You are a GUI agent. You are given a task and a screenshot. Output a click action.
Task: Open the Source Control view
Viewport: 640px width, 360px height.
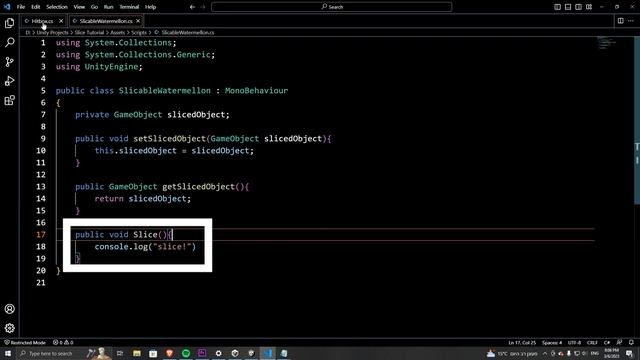9,62
